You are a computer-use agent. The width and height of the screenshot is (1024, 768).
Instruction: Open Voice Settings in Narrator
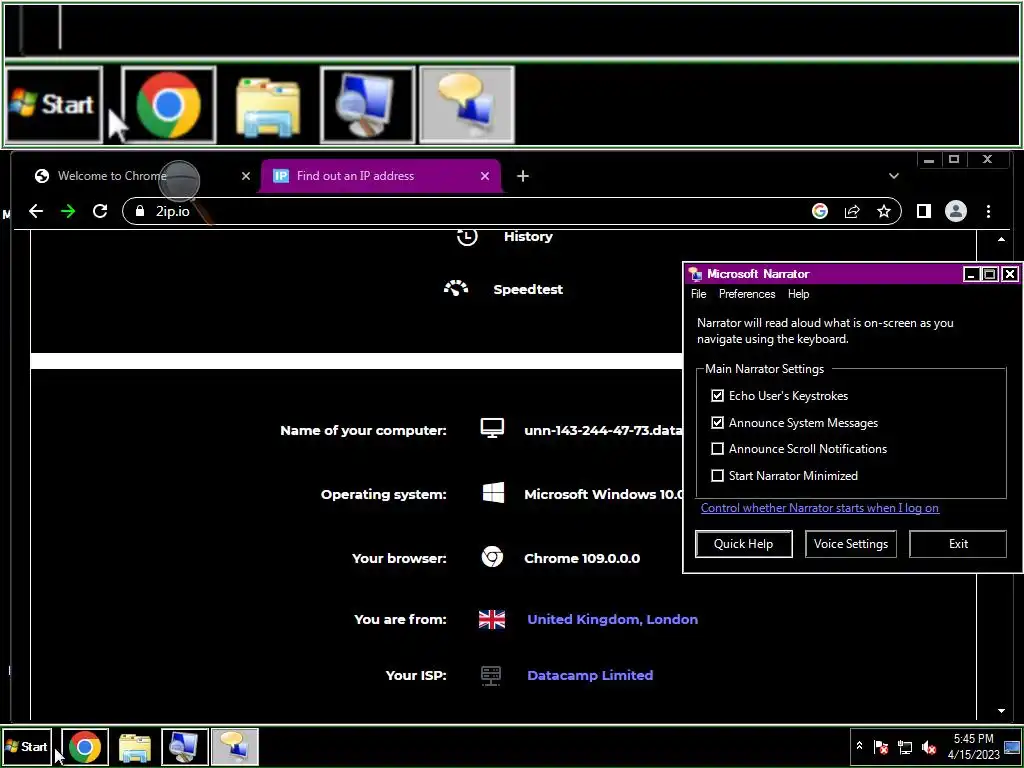pyautogui.click(x=851, y=544)
